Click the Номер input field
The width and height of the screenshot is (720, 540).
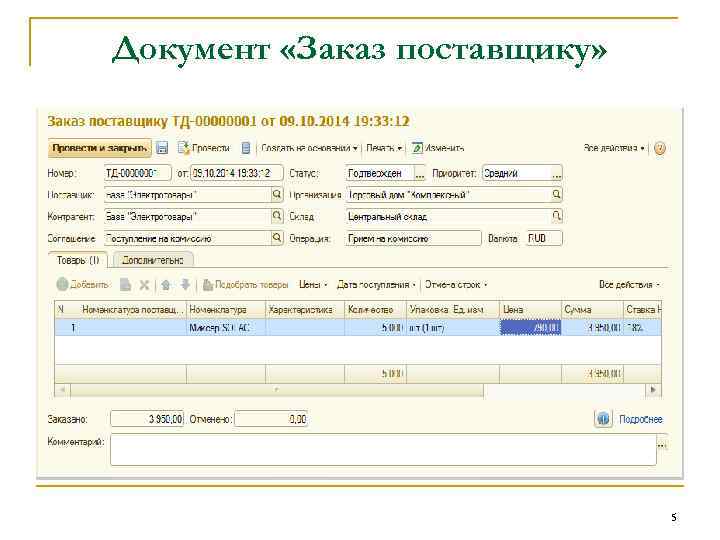point(138,174)
